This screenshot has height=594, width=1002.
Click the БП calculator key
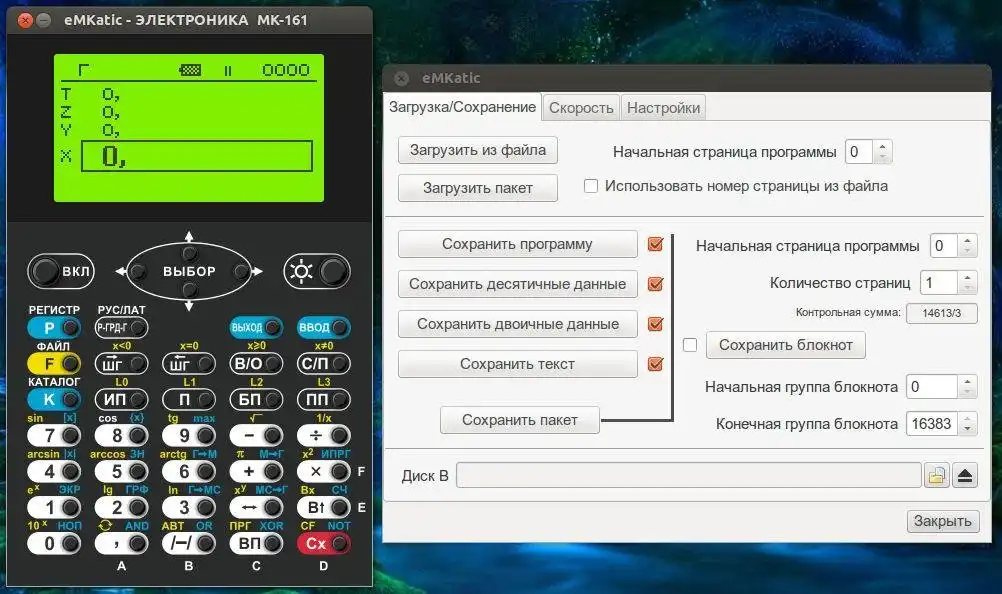click(256, 399)
